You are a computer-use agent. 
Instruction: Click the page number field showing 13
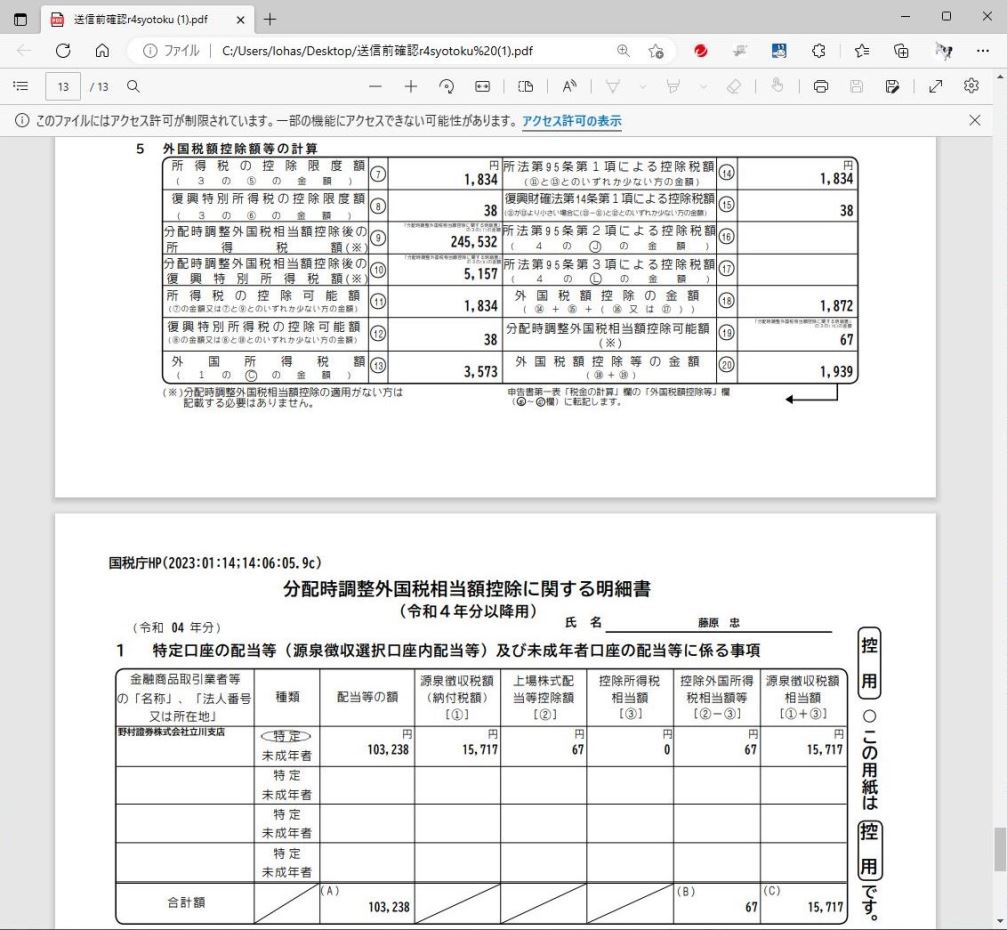(63, 87)
